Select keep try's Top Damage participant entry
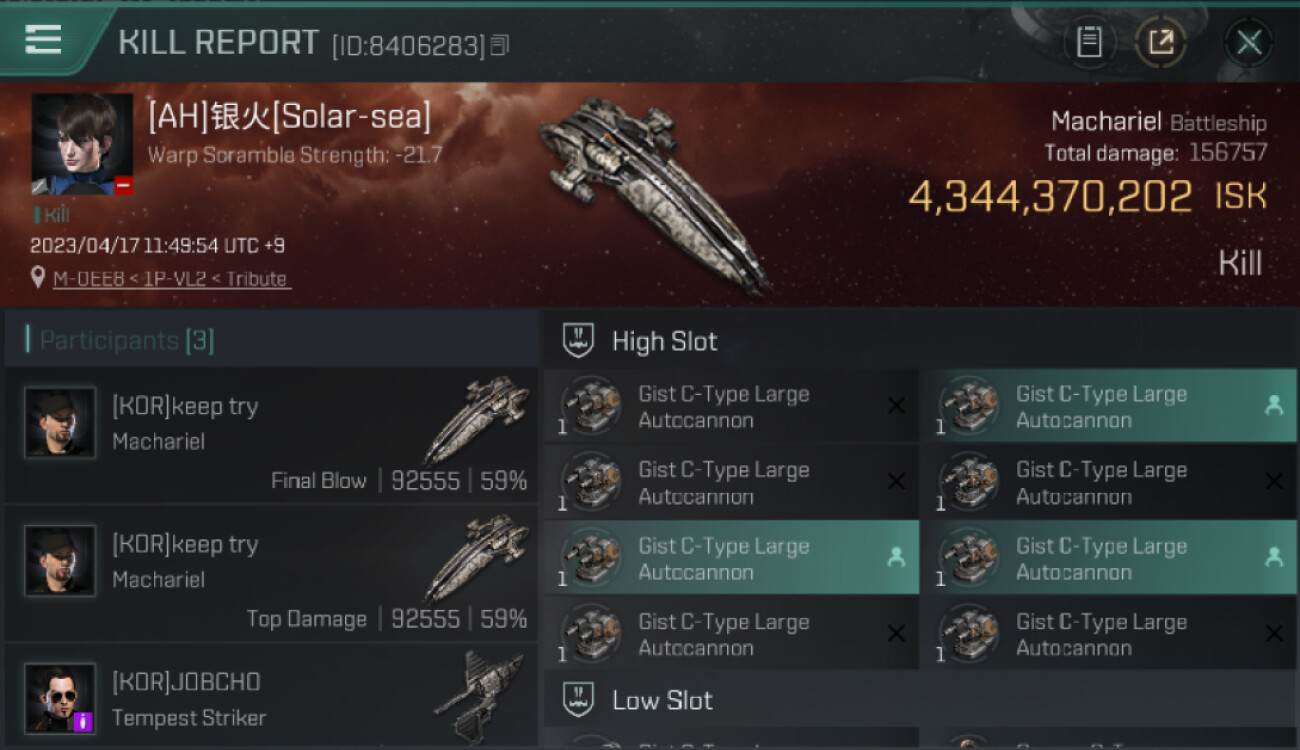The height and width of the screenshot is (750, 1300). click(x=271, y=574)
